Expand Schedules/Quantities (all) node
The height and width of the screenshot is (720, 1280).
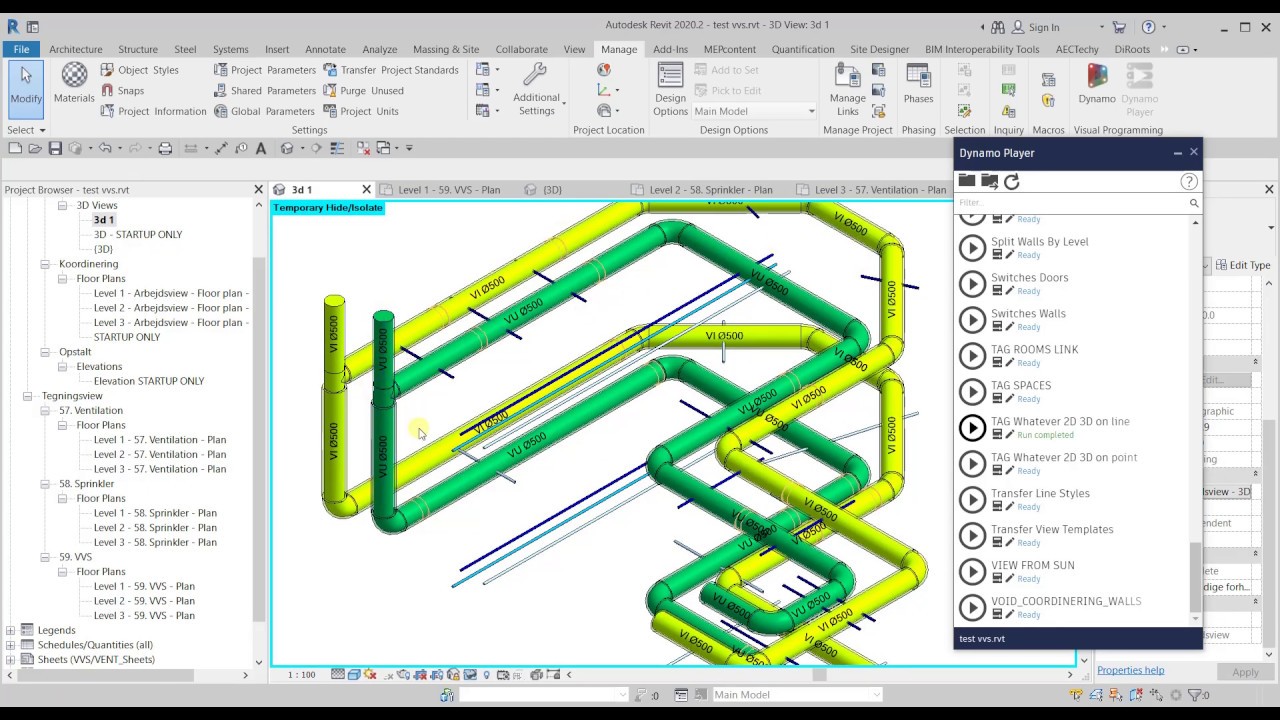click(11, 645)
